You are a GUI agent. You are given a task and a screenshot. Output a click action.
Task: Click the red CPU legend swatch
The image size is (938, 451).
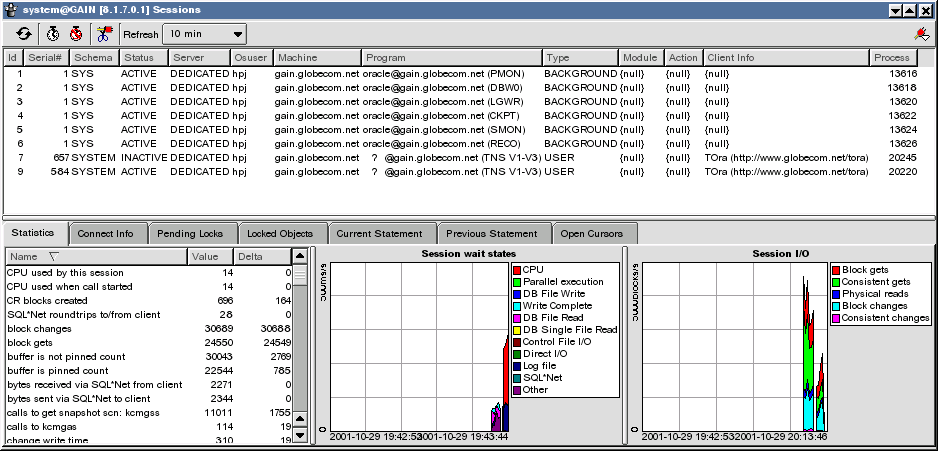pyautogui.click(x=516, y=270)
